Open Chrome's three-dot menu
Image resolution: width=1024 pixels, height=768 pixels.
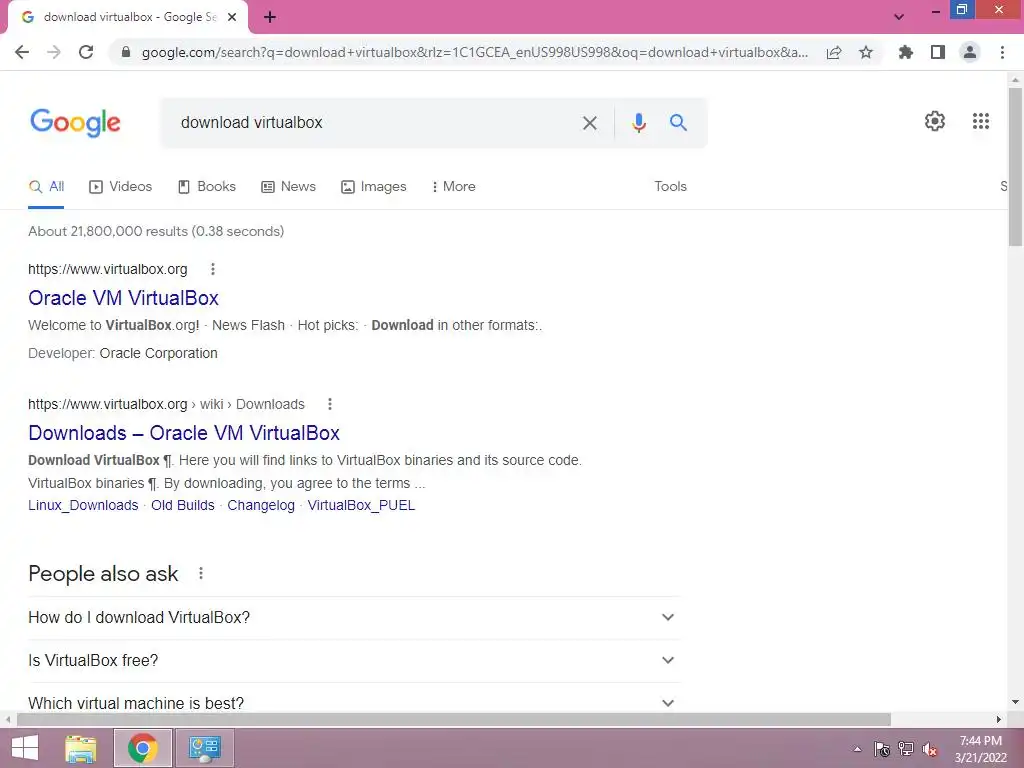[1002, 52]
